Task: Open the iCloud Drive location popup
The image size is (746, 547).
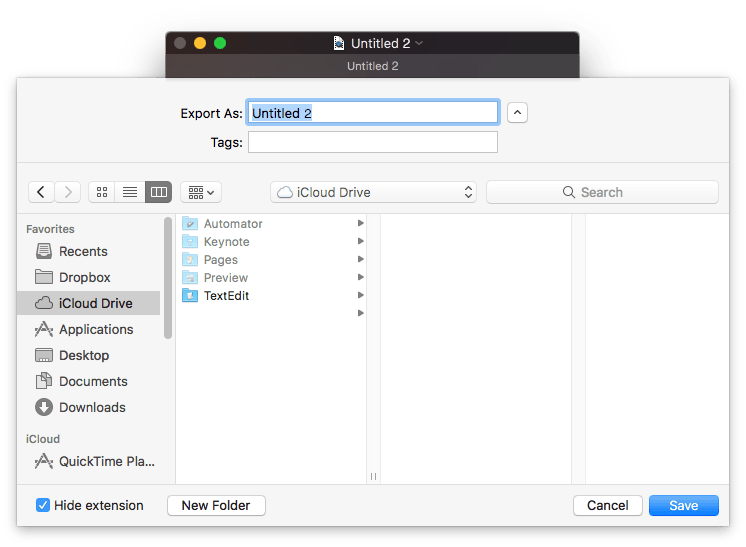Action: pyautogui.click(x=373, y=192)
